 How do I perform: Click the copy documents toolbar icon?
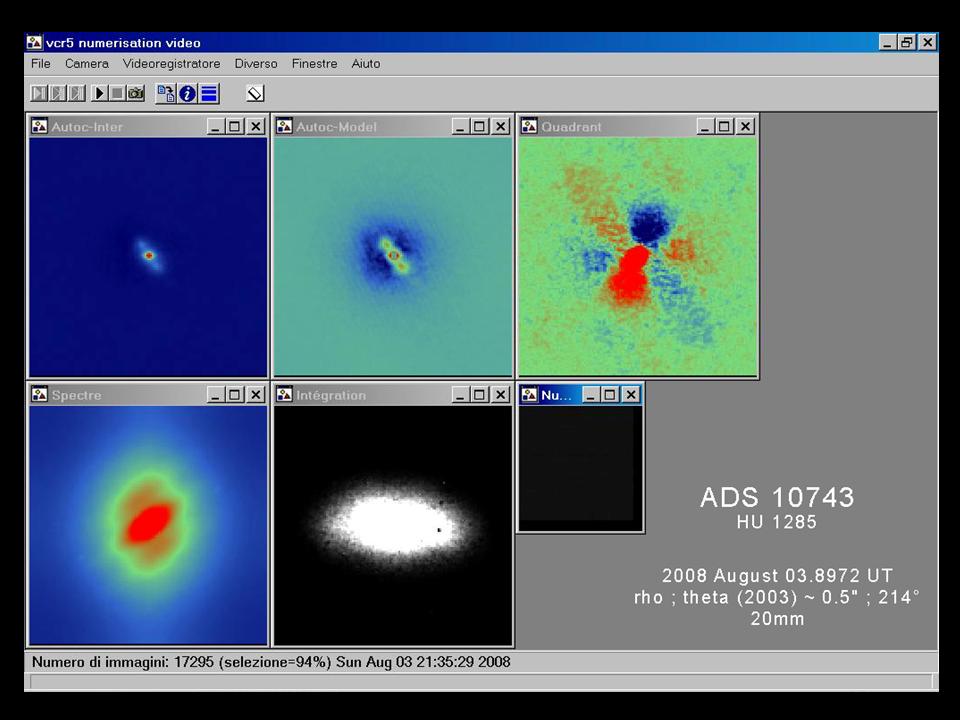click(x=166, y=93)
